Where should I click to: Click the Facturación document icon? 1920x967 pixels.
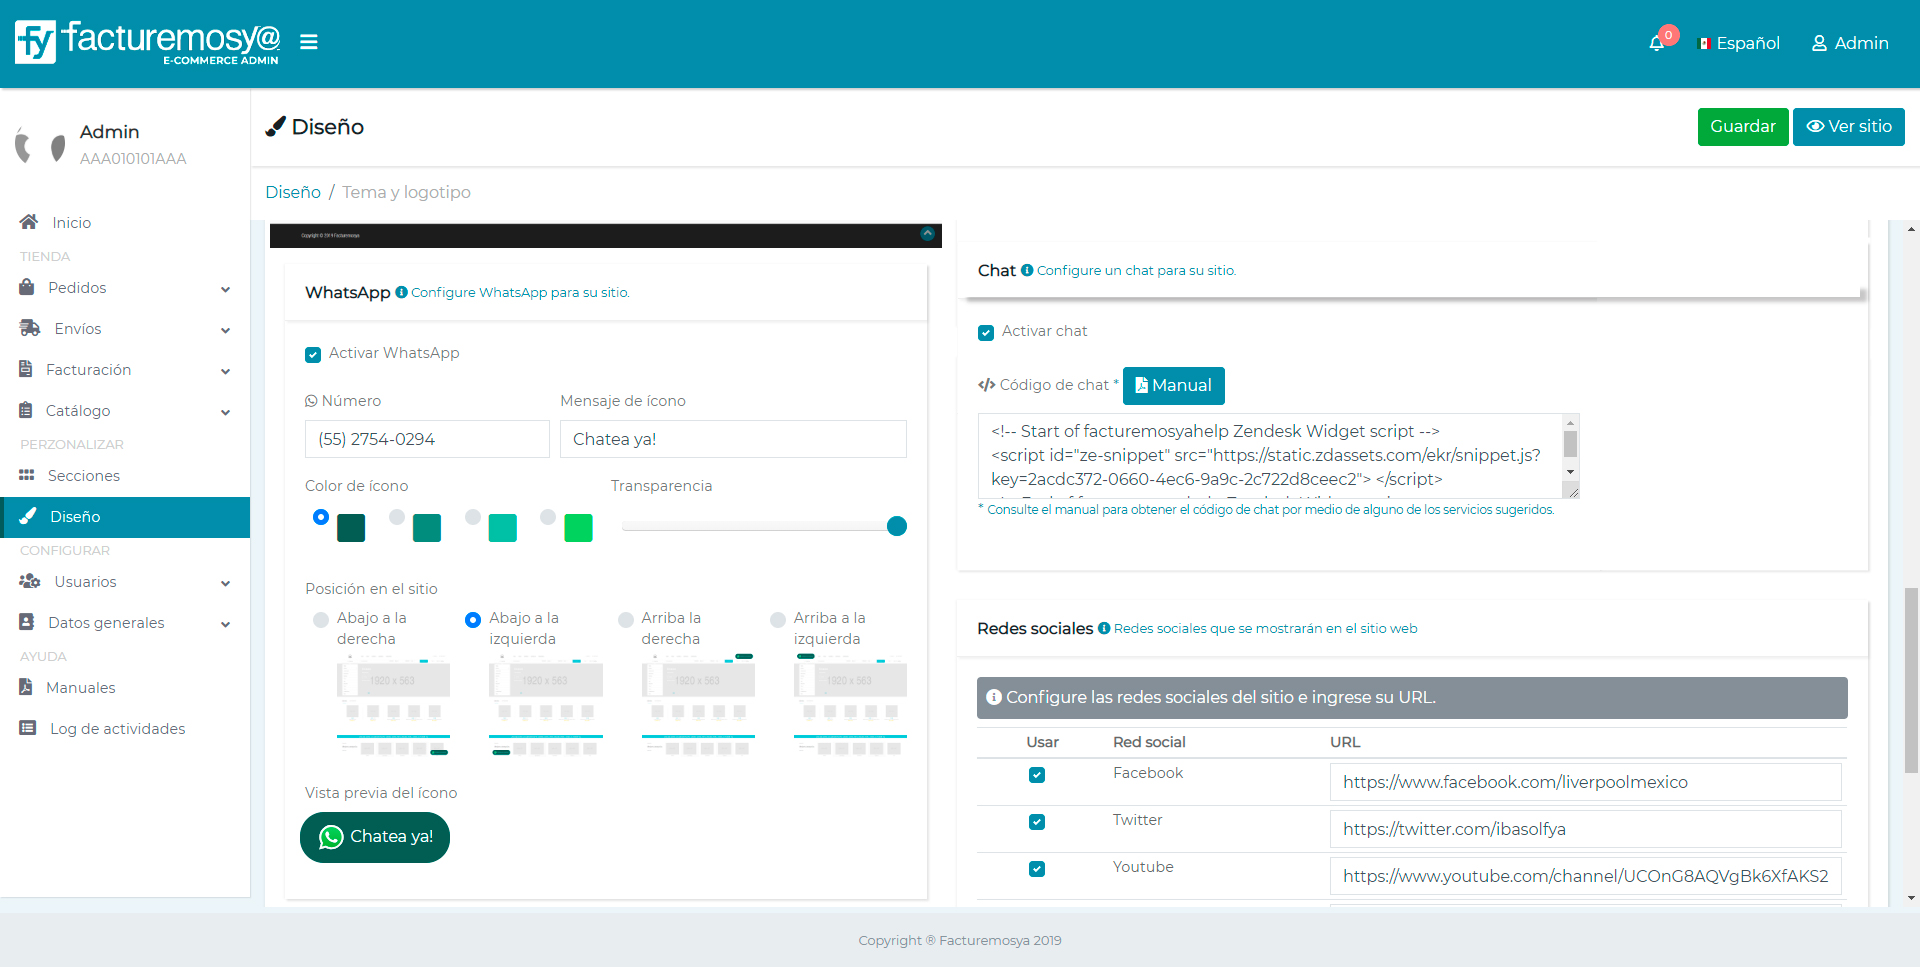[x=26, y=369]
